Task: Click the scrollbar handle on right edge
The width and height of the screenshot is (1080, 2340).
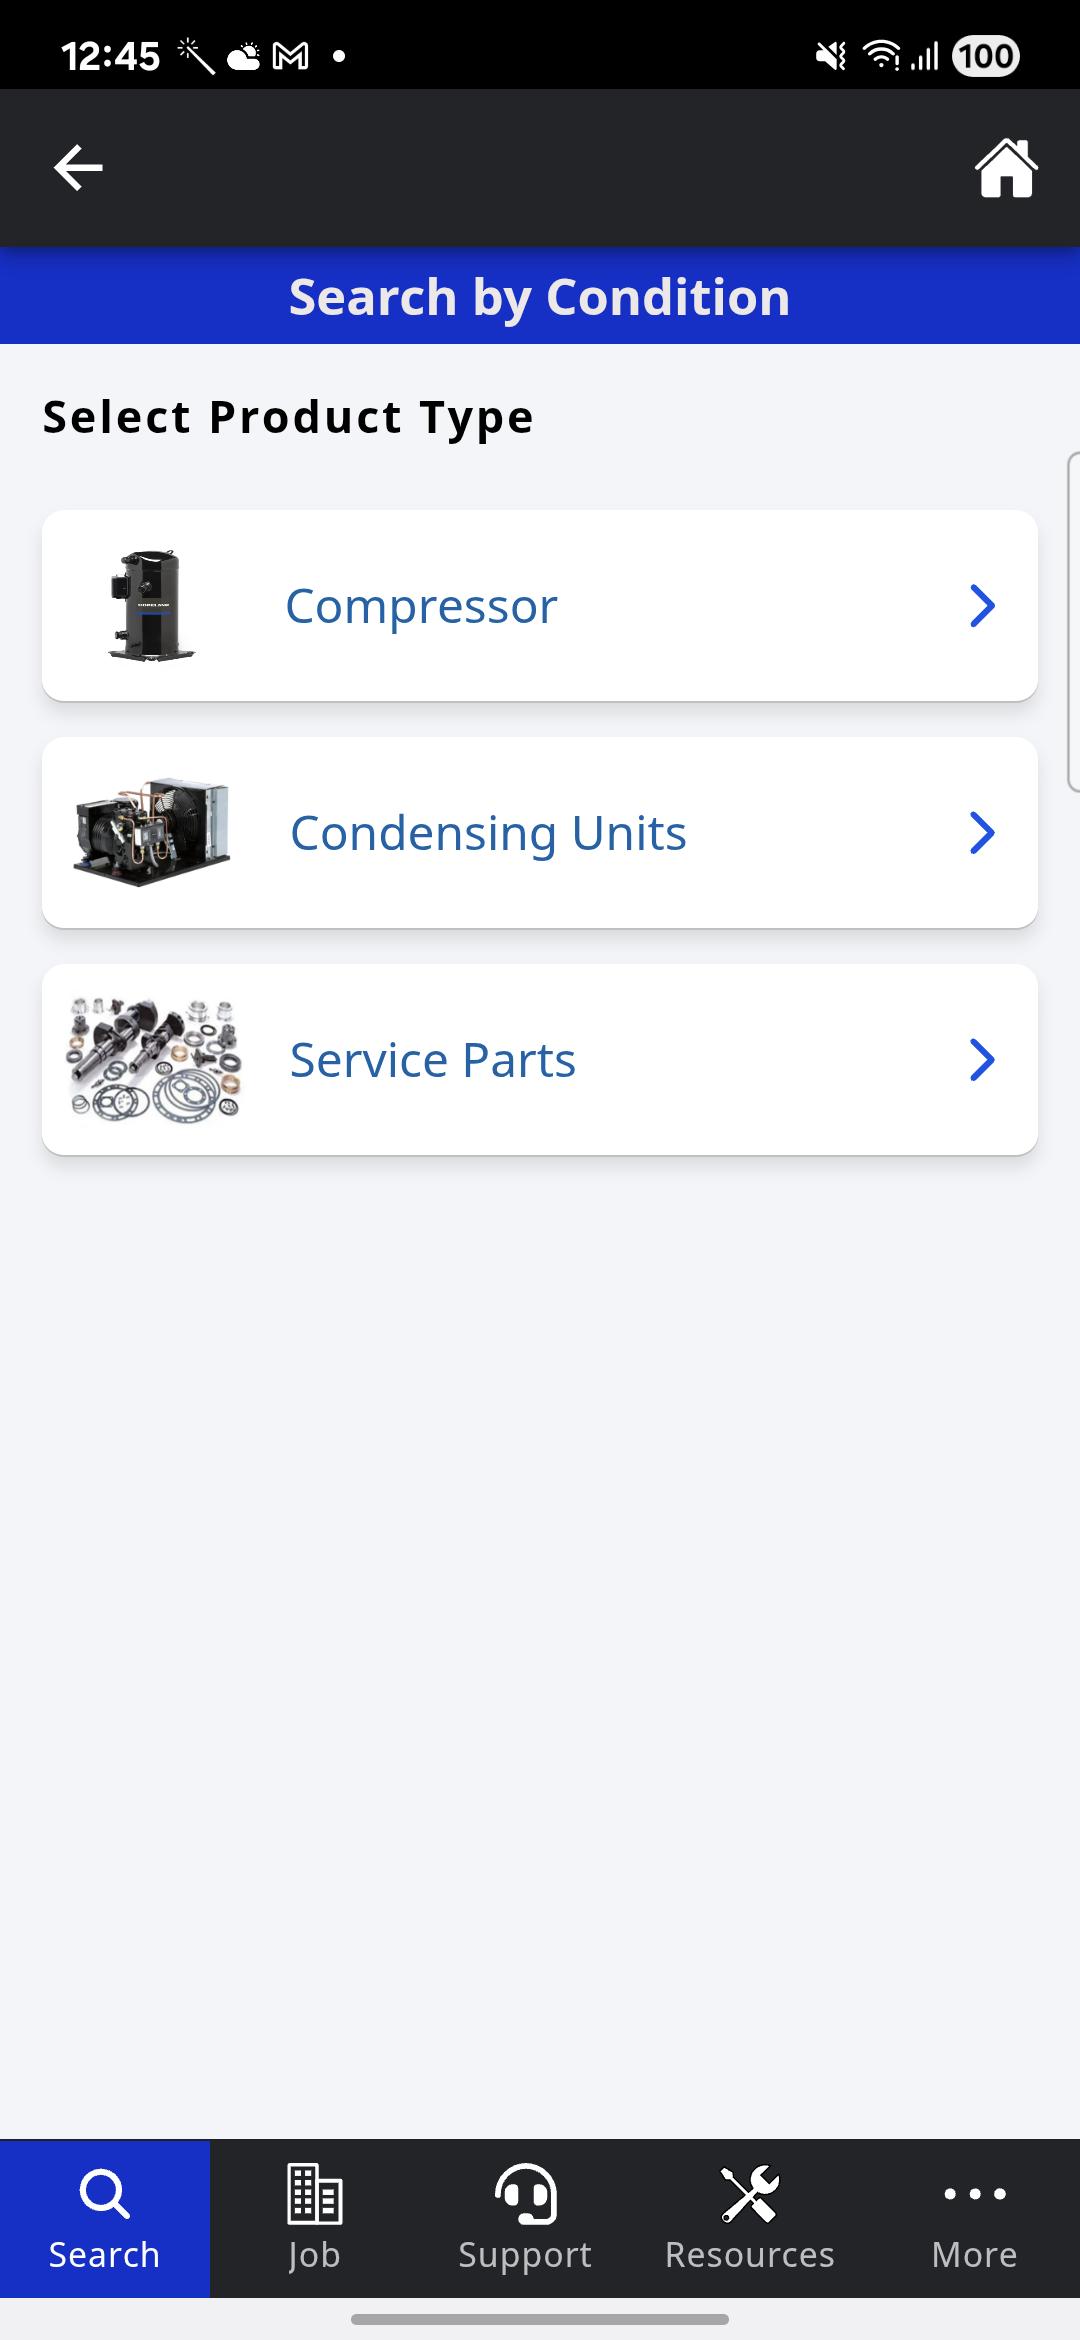Action: pyautogui.click(x=1073, y=621)
